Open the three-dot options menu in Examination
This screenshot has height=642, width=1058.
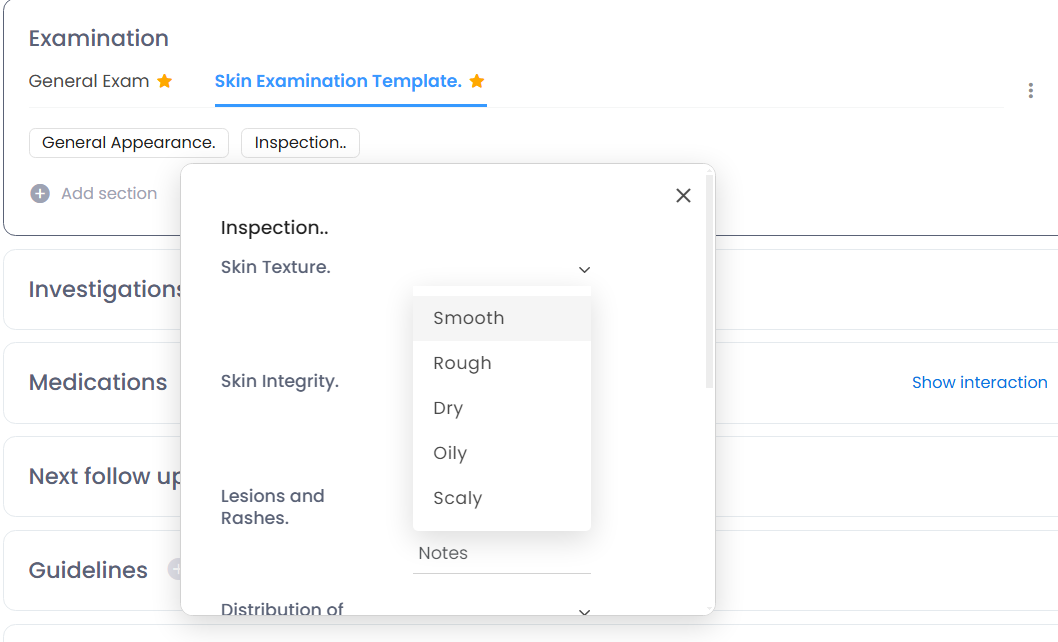click(x=1030, y=91)
